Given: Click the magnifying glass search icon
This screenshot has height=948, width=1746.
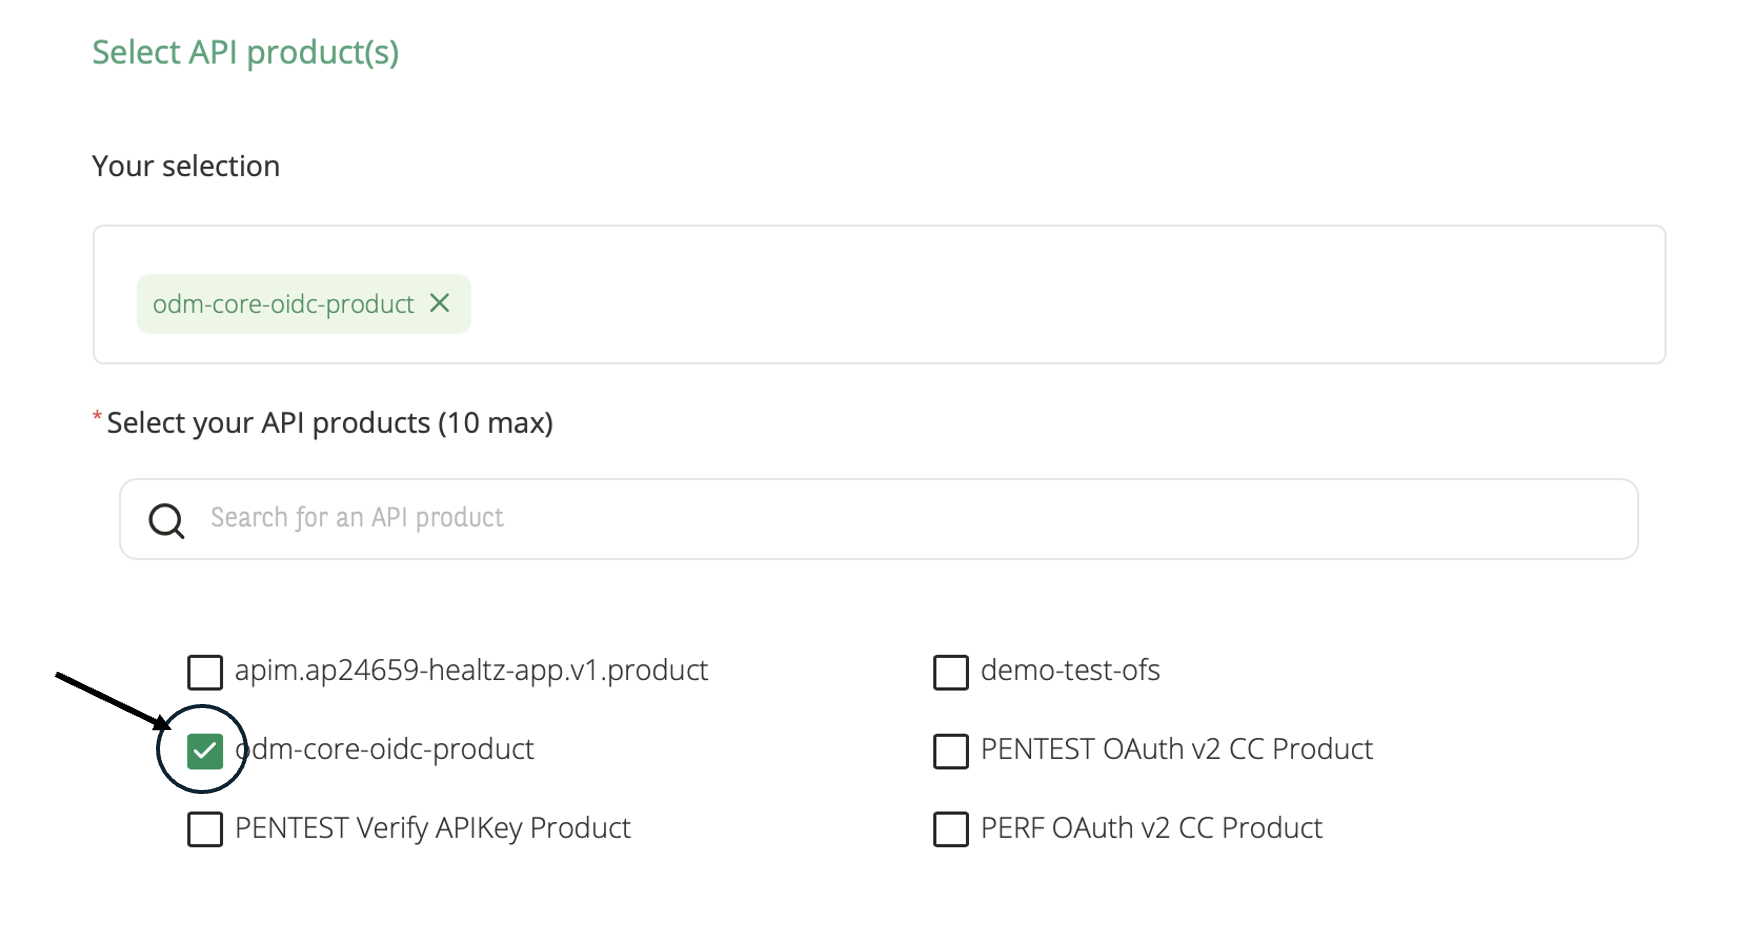Looking at the screenshot, I should 166,520.
